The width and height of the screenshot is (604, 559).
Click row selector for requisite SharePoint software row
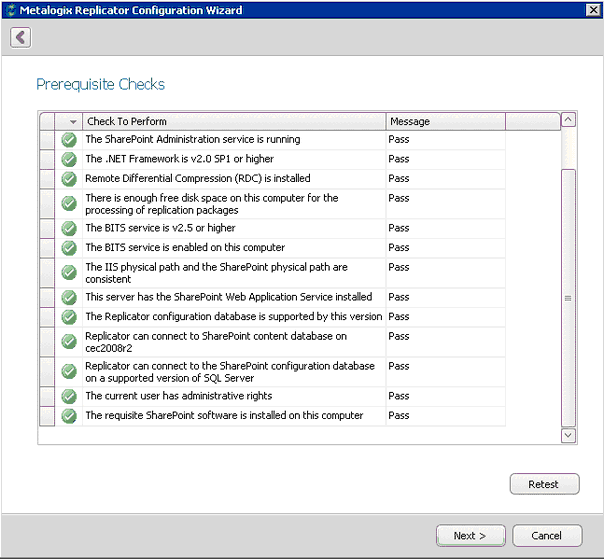click(x=47, y=416)
